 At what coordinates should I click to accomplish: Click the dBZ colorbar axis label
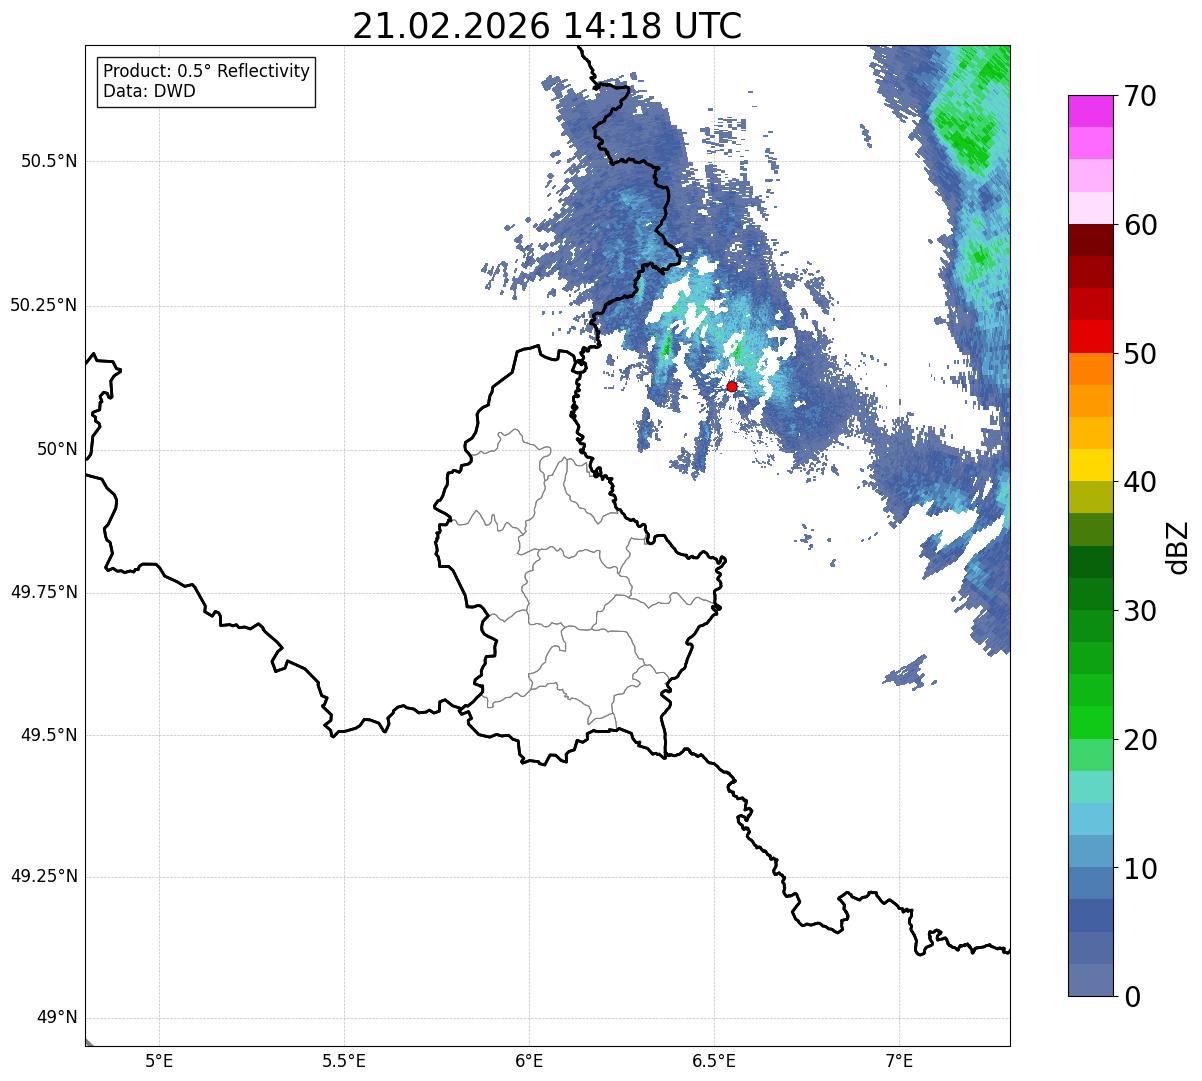[x=1179, y=547]
